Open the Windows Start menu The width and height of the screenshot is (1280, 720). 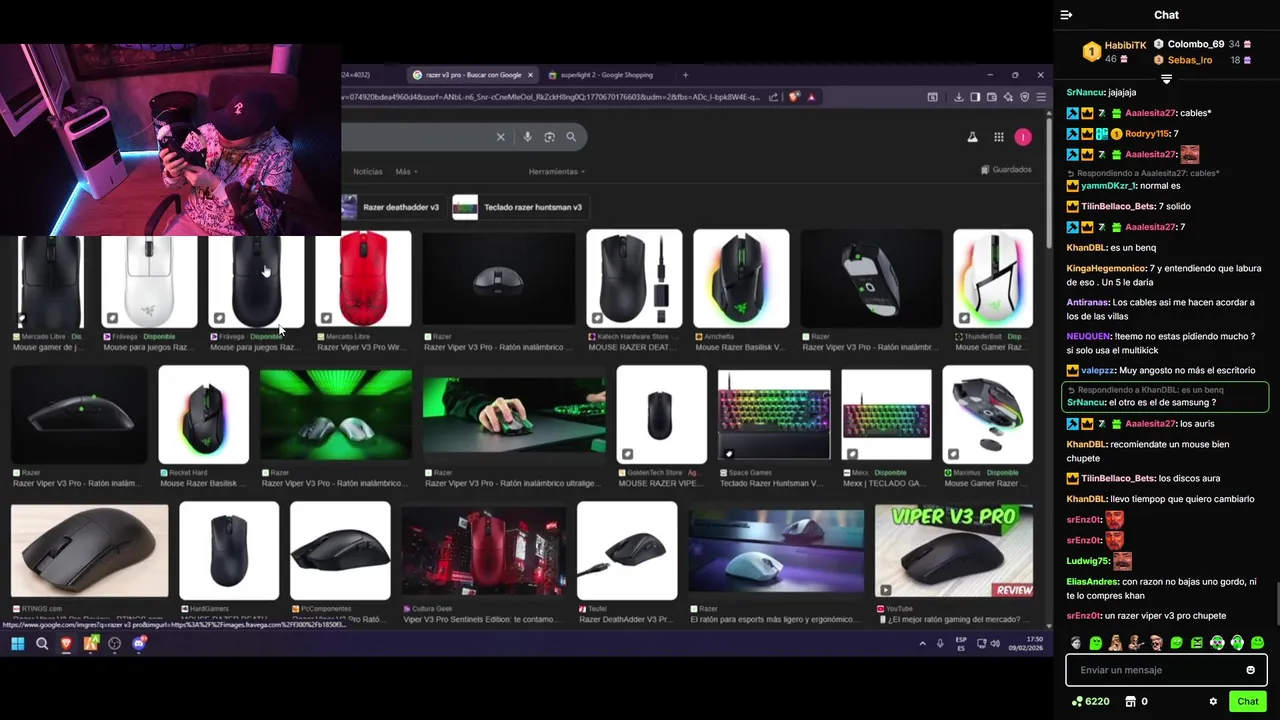coord(17,644)
